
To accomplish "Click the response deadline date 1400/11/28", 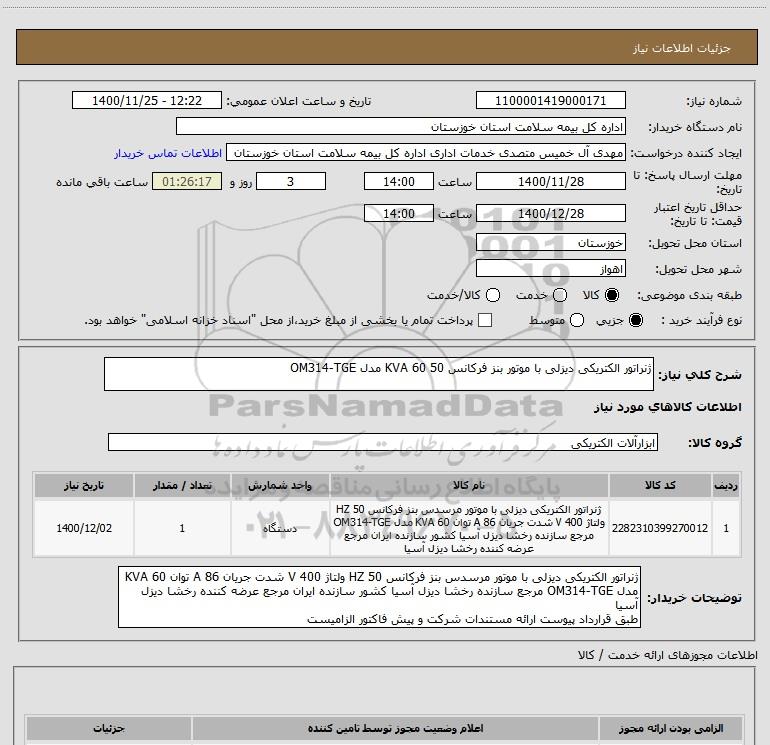I will (x=550, y=181).
